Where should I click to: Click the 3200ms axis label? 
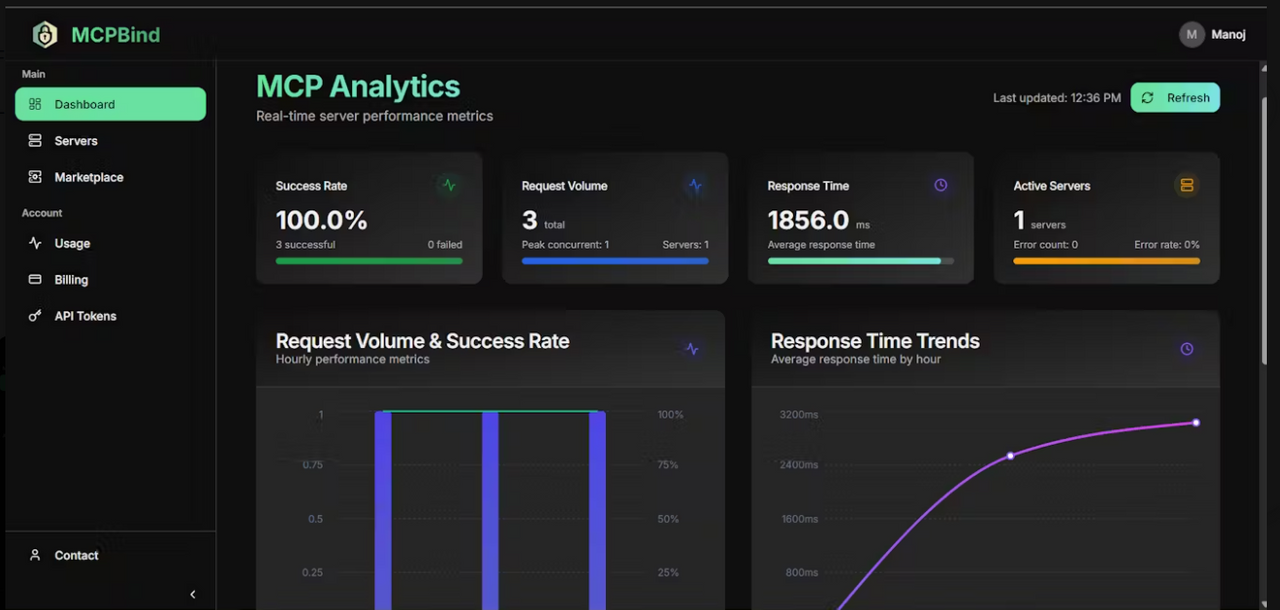[x=799, y=414]
